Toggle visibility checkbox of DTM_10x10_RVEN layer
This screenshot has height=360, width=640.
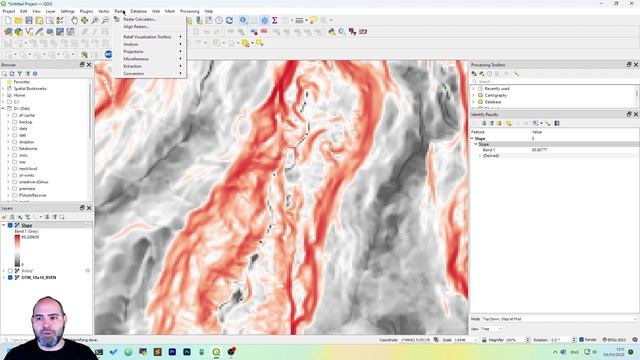tap(10, 278)
